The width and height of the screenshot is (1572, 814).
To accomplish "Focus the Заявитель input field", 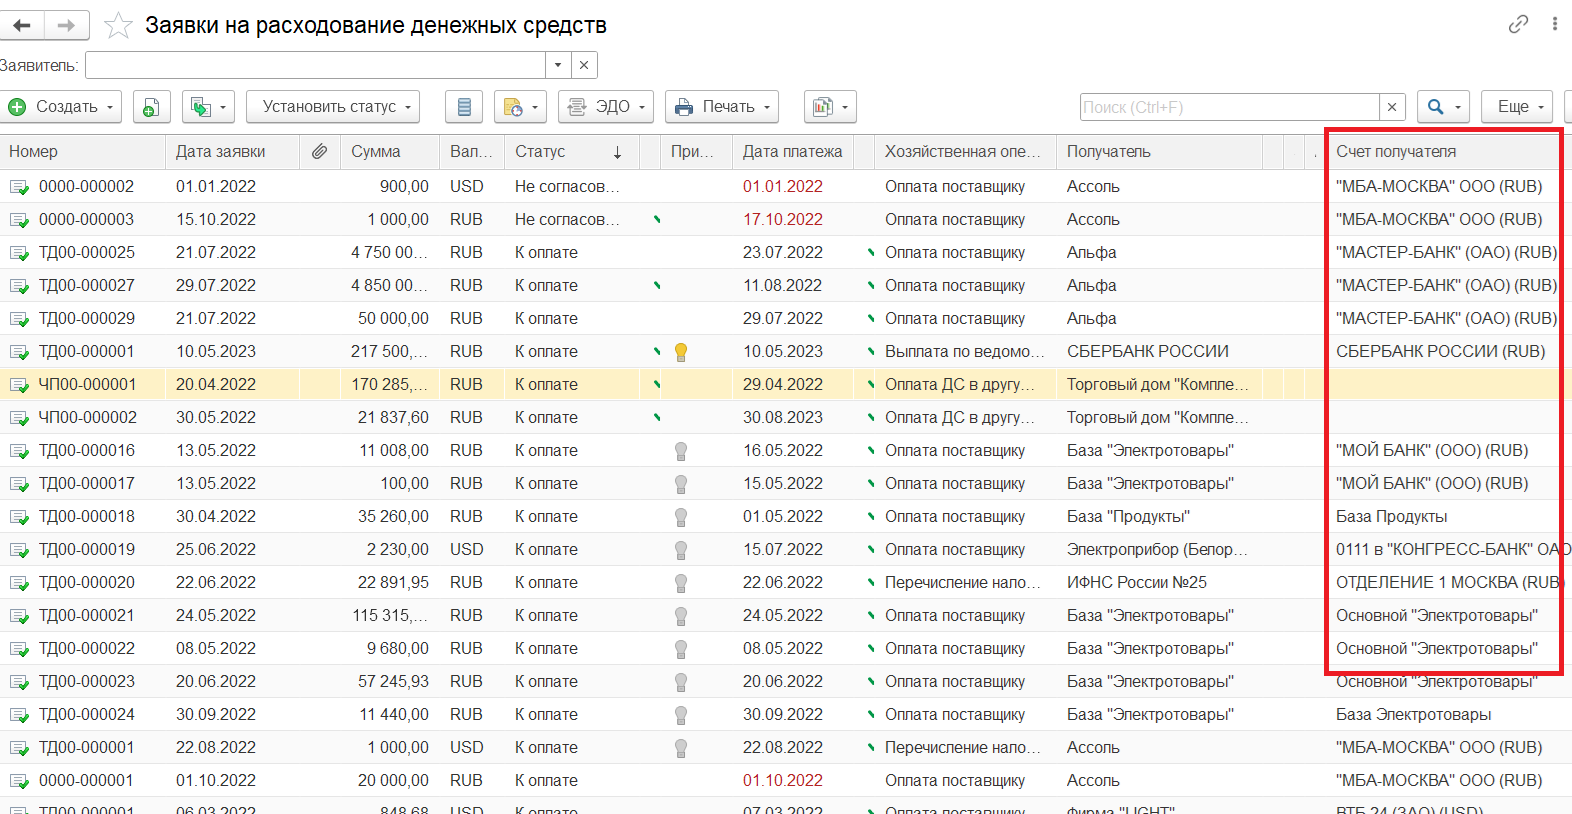I will [x=316, y=65].
